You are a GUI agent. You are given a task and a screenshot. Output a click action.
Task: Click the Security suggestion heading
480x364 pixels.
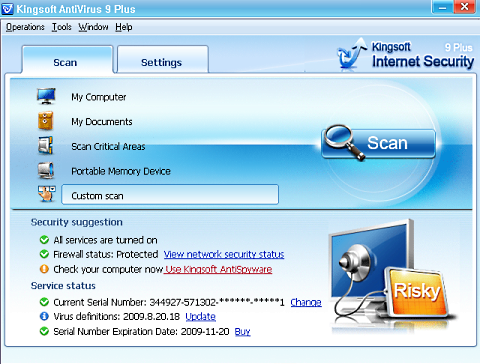point(77,222)
